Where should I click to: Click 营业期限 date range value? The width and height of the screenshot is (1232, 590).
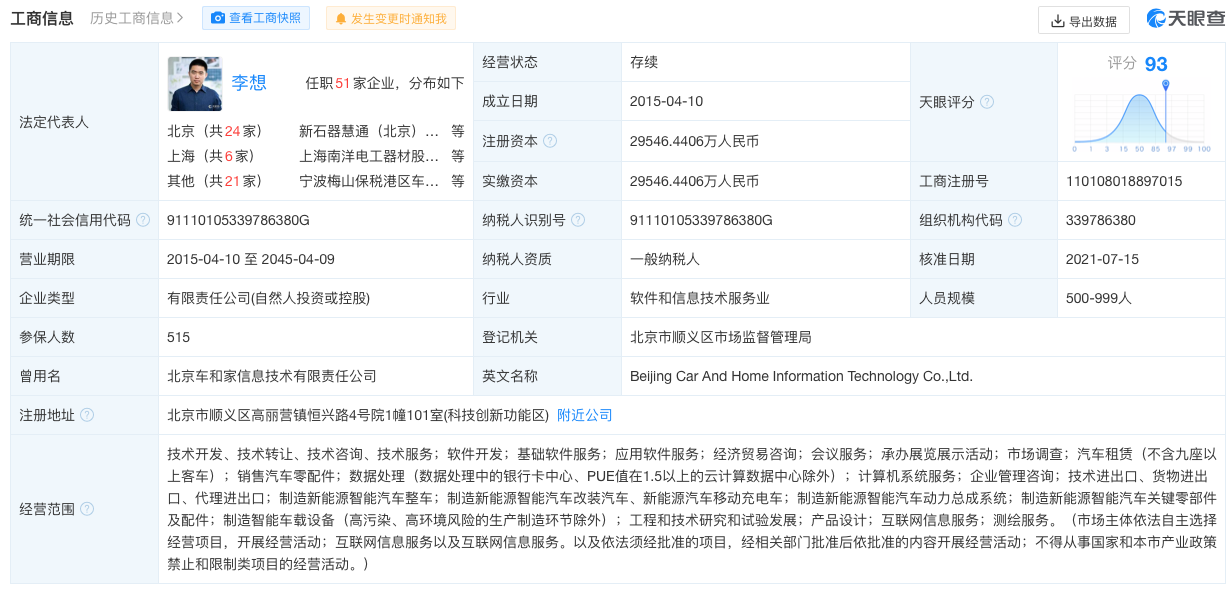[x=251, y=259]
